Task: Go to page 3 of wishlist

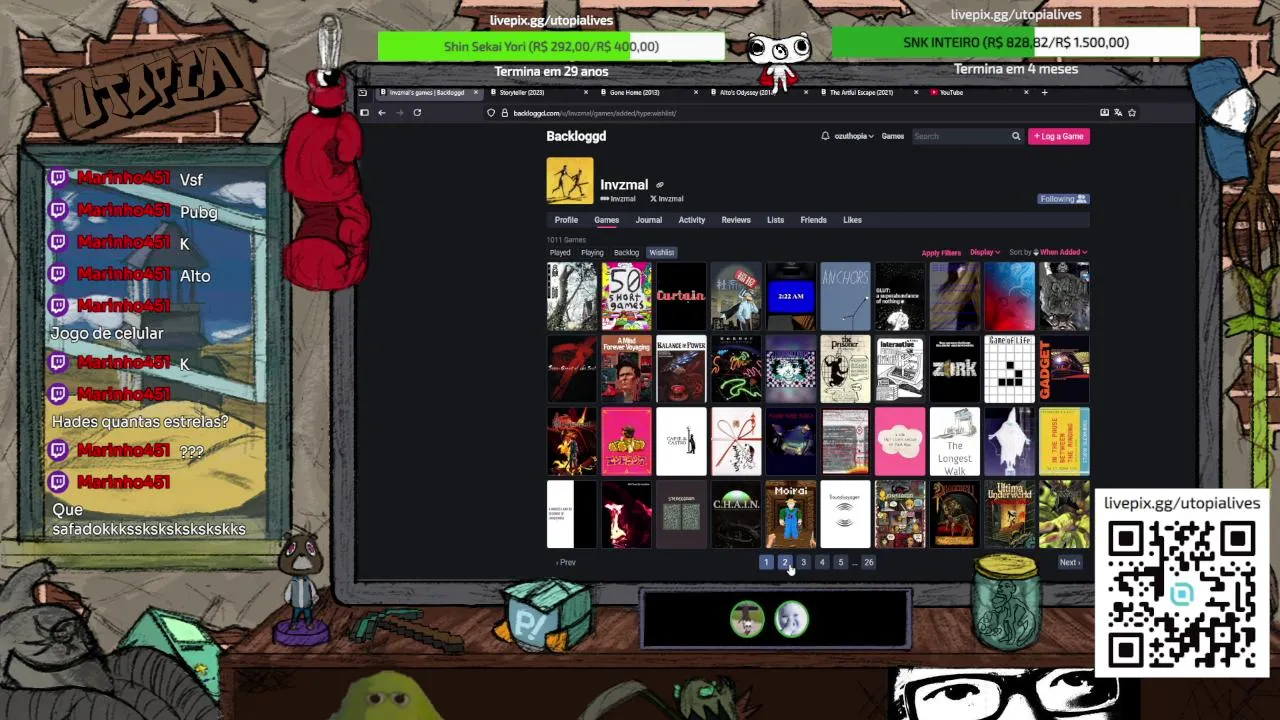Action: 803,562
